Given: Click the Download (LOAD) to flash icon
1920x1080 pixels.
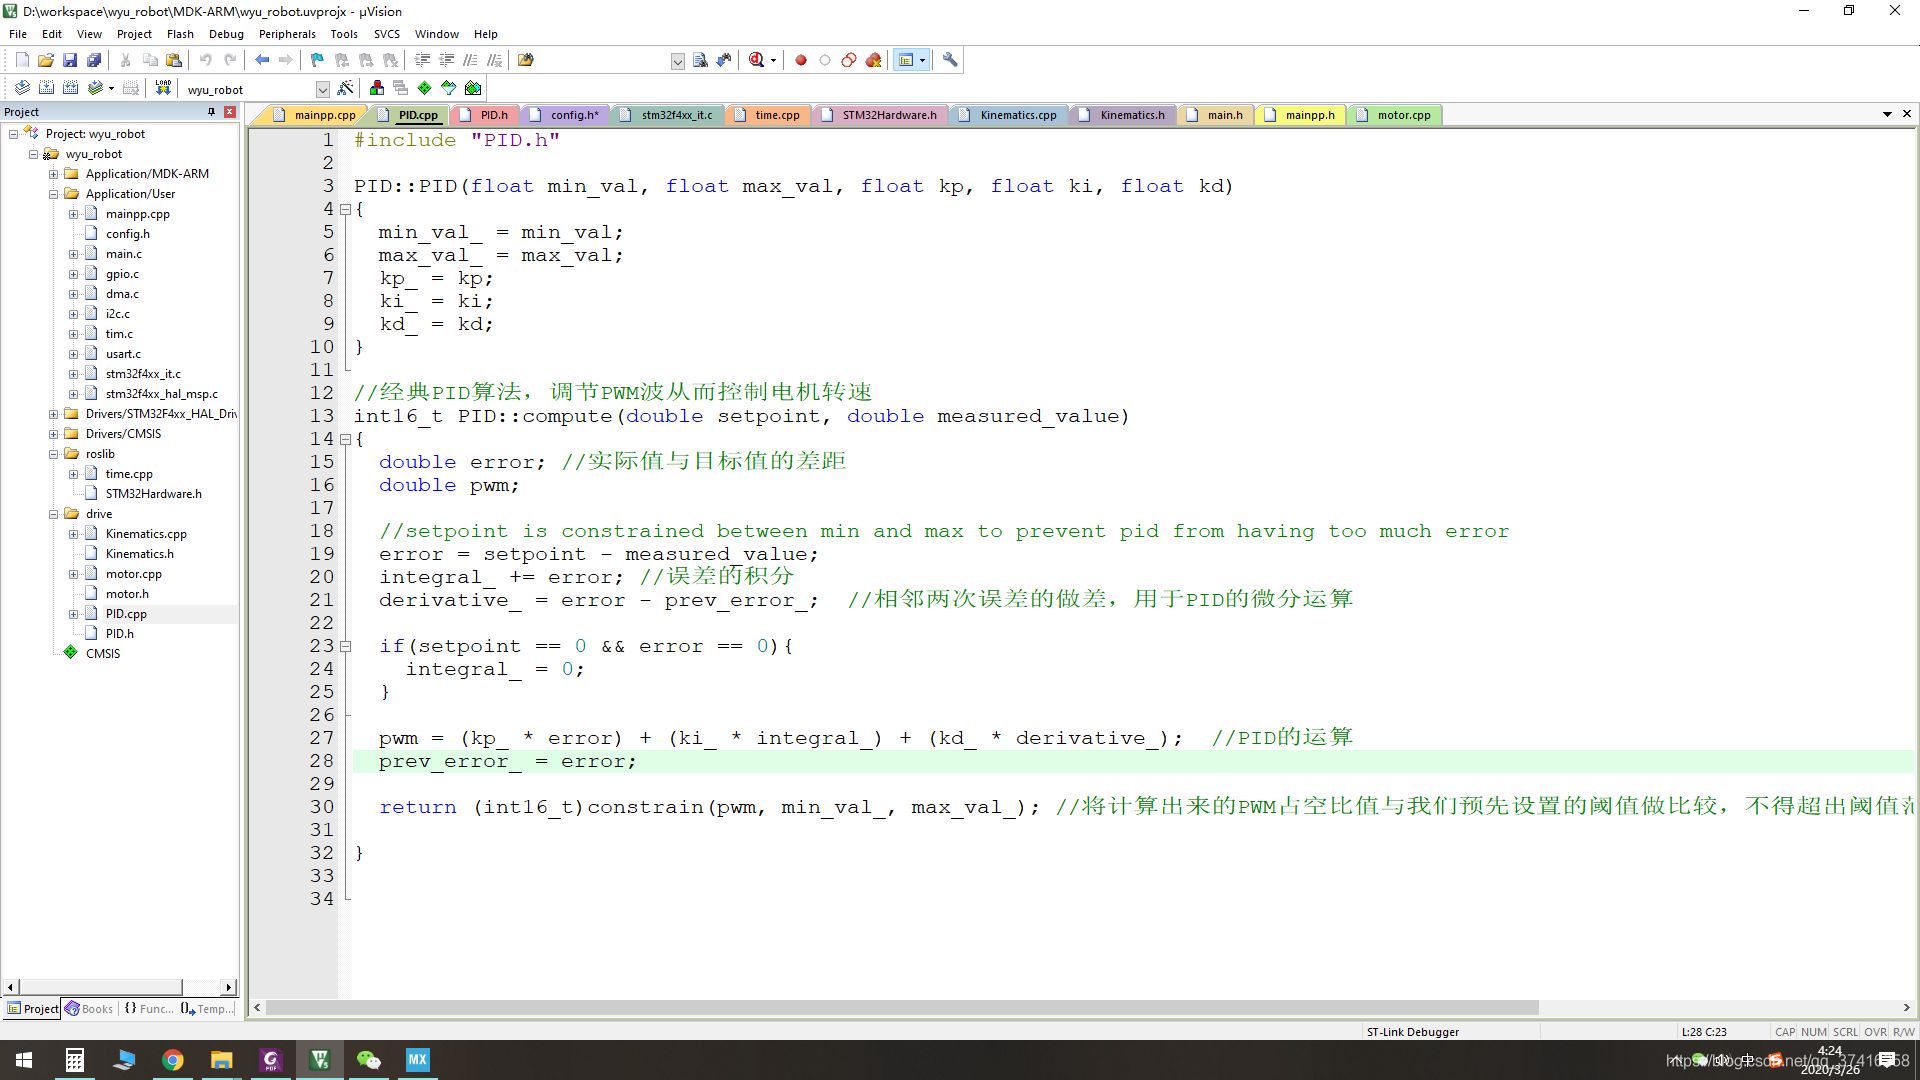Looking at the screenshot, I should [x=163, y=88].
